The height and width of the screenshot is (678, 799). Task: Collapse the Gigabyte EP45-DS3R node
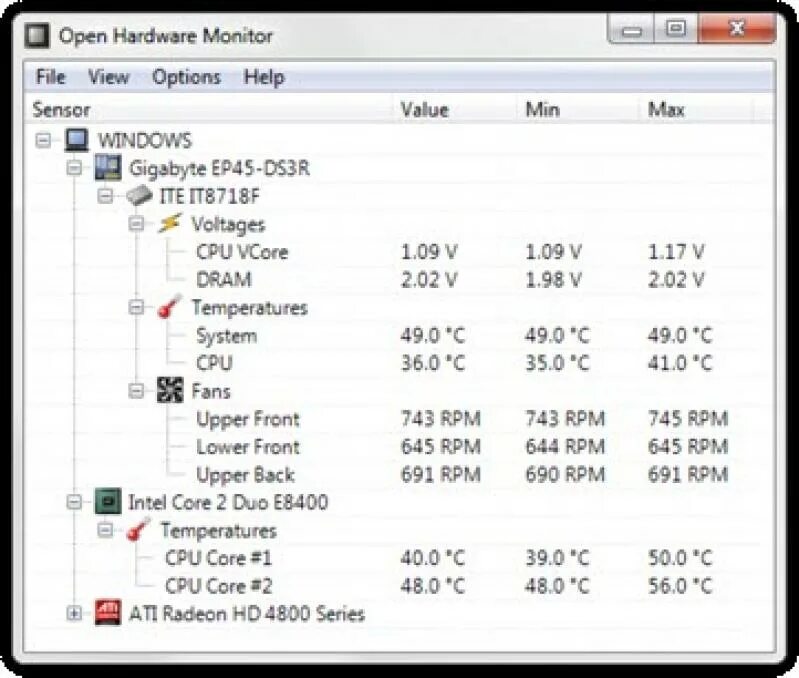click(x=74, y=168)
